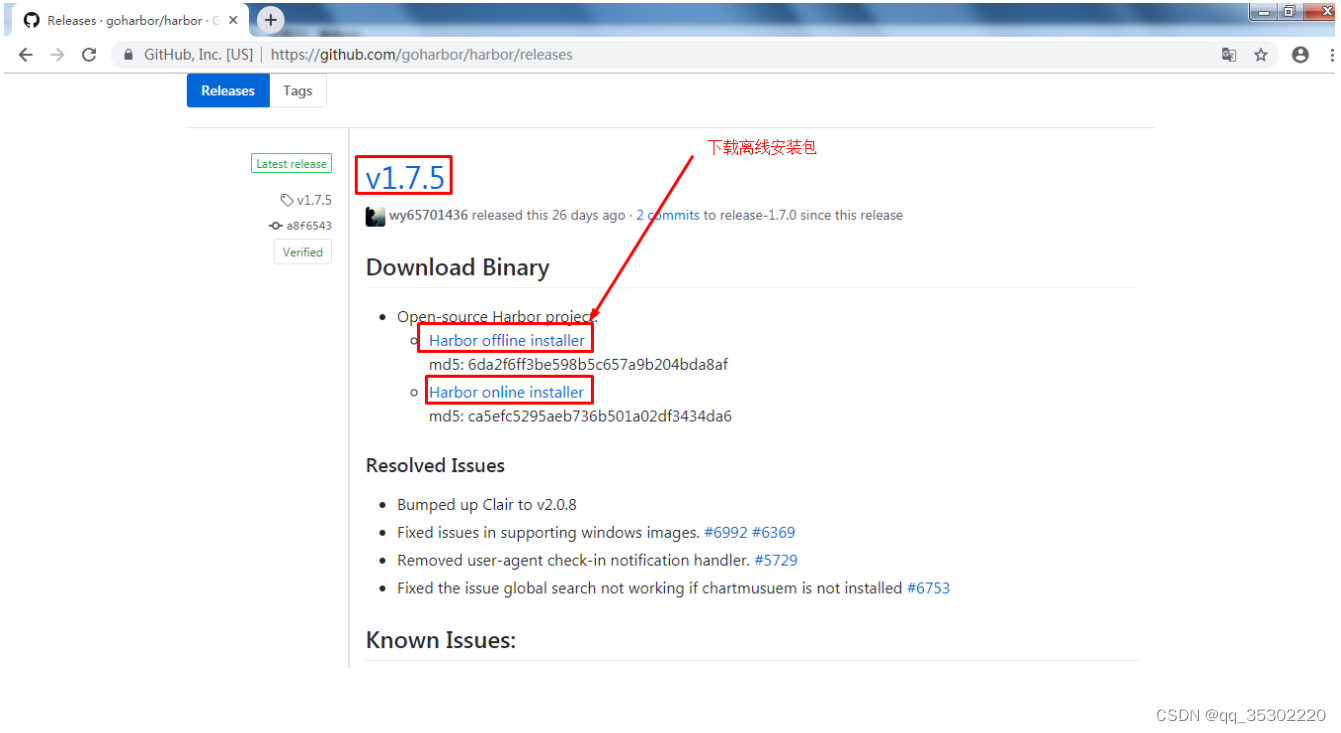Click the Resolved Issues heading
This screenshot has width=1341, height=733.
pos(435,466)
